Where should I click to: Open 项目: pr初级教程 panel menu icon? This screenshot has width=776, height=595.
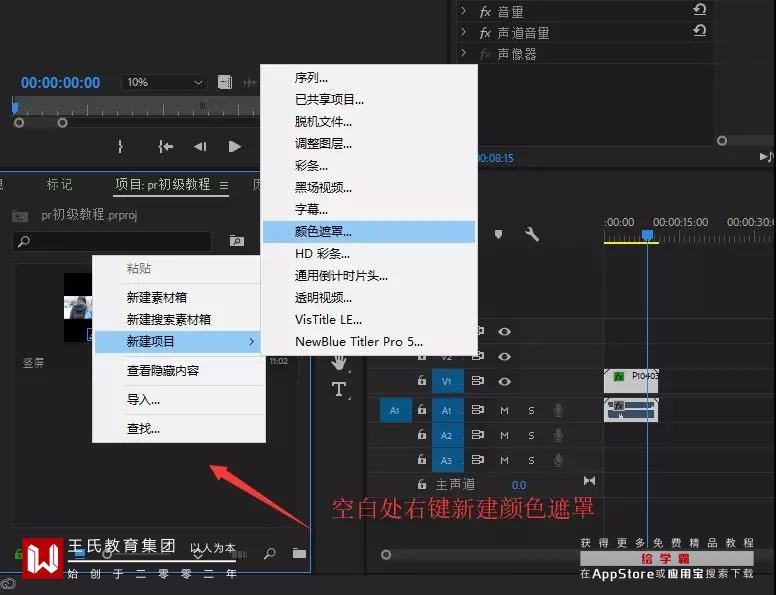pos(224,186)
